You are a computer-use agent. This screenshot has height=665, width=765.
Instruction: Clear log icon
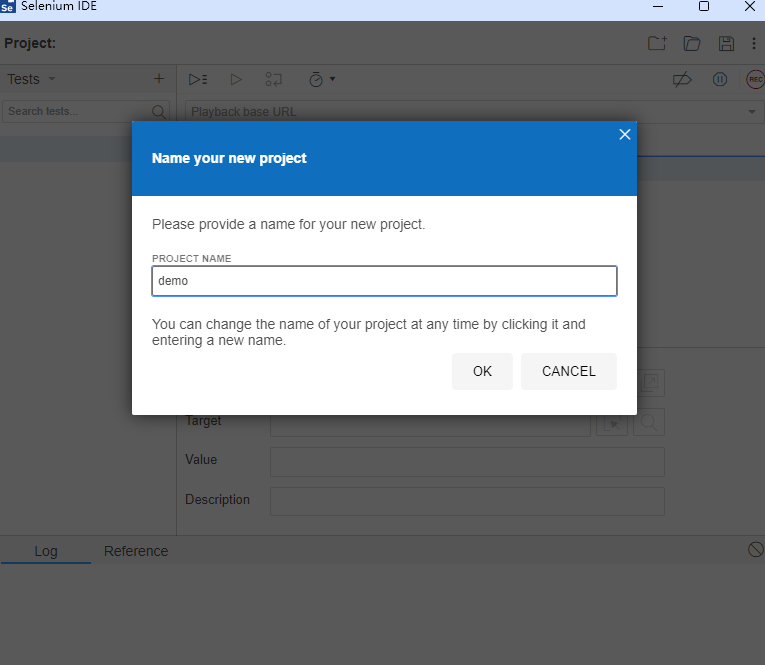coord(755,549)
